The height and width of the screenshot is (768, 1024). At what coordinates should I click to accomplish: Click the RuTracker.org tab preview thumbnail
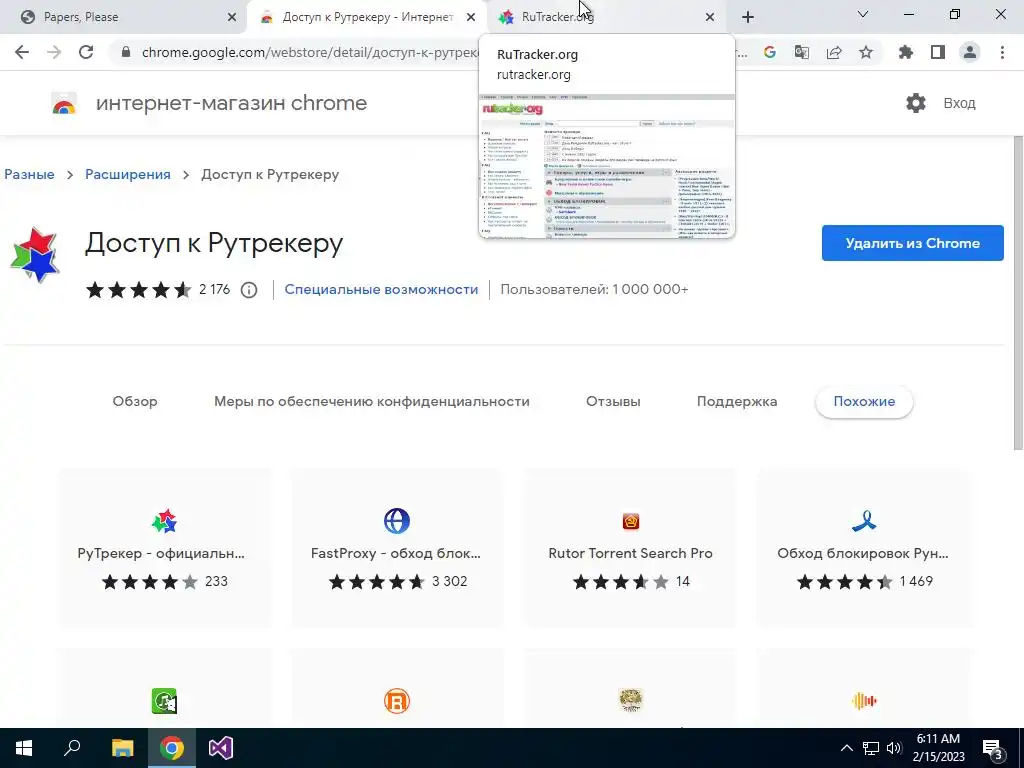click(x=607, y=167)
